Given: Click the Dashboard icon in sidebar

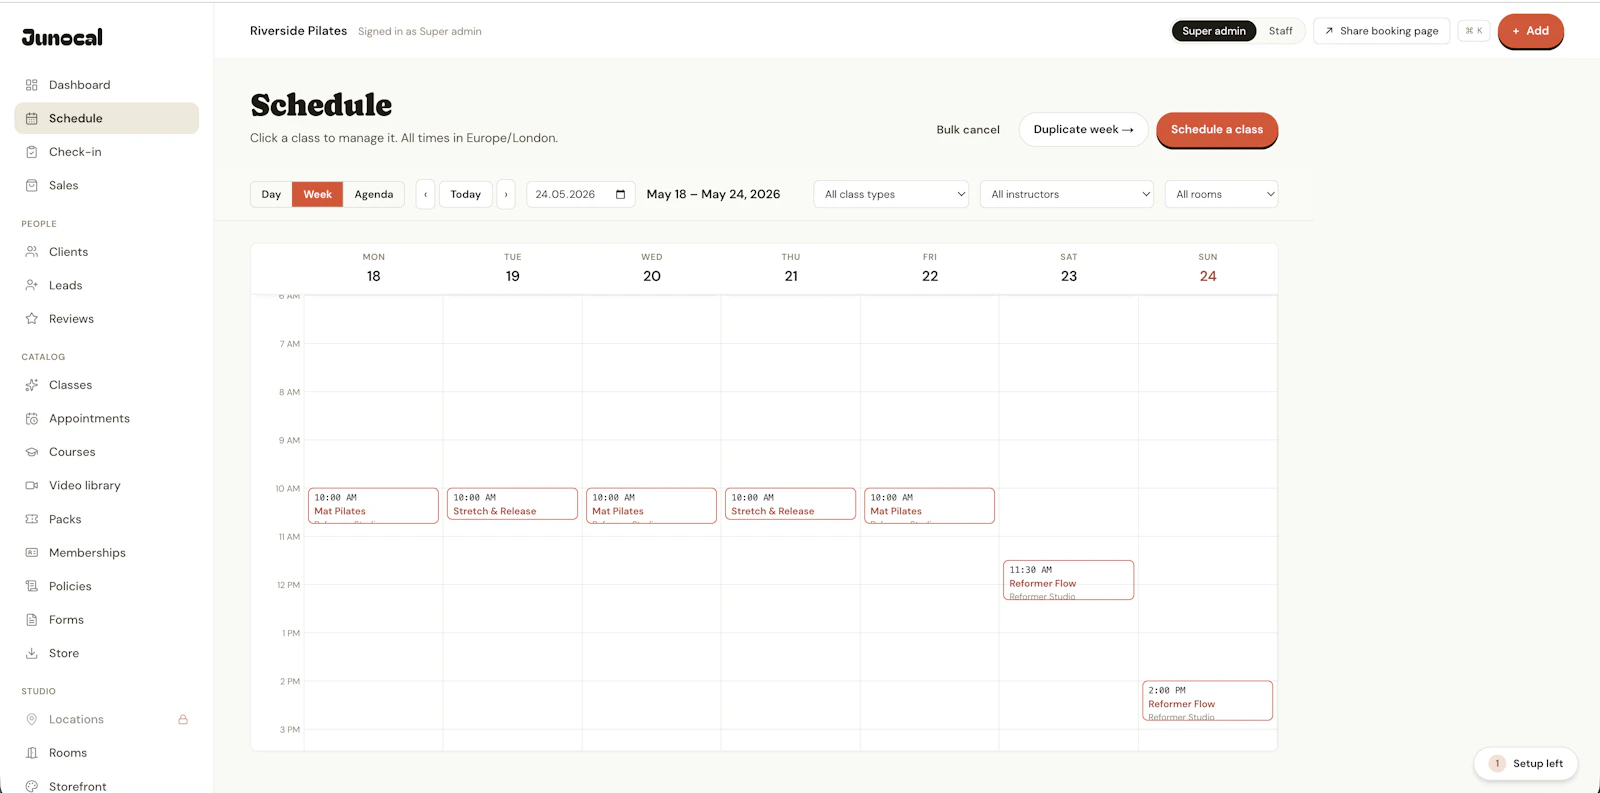Looking at the screenshot, I should (32, 85).
